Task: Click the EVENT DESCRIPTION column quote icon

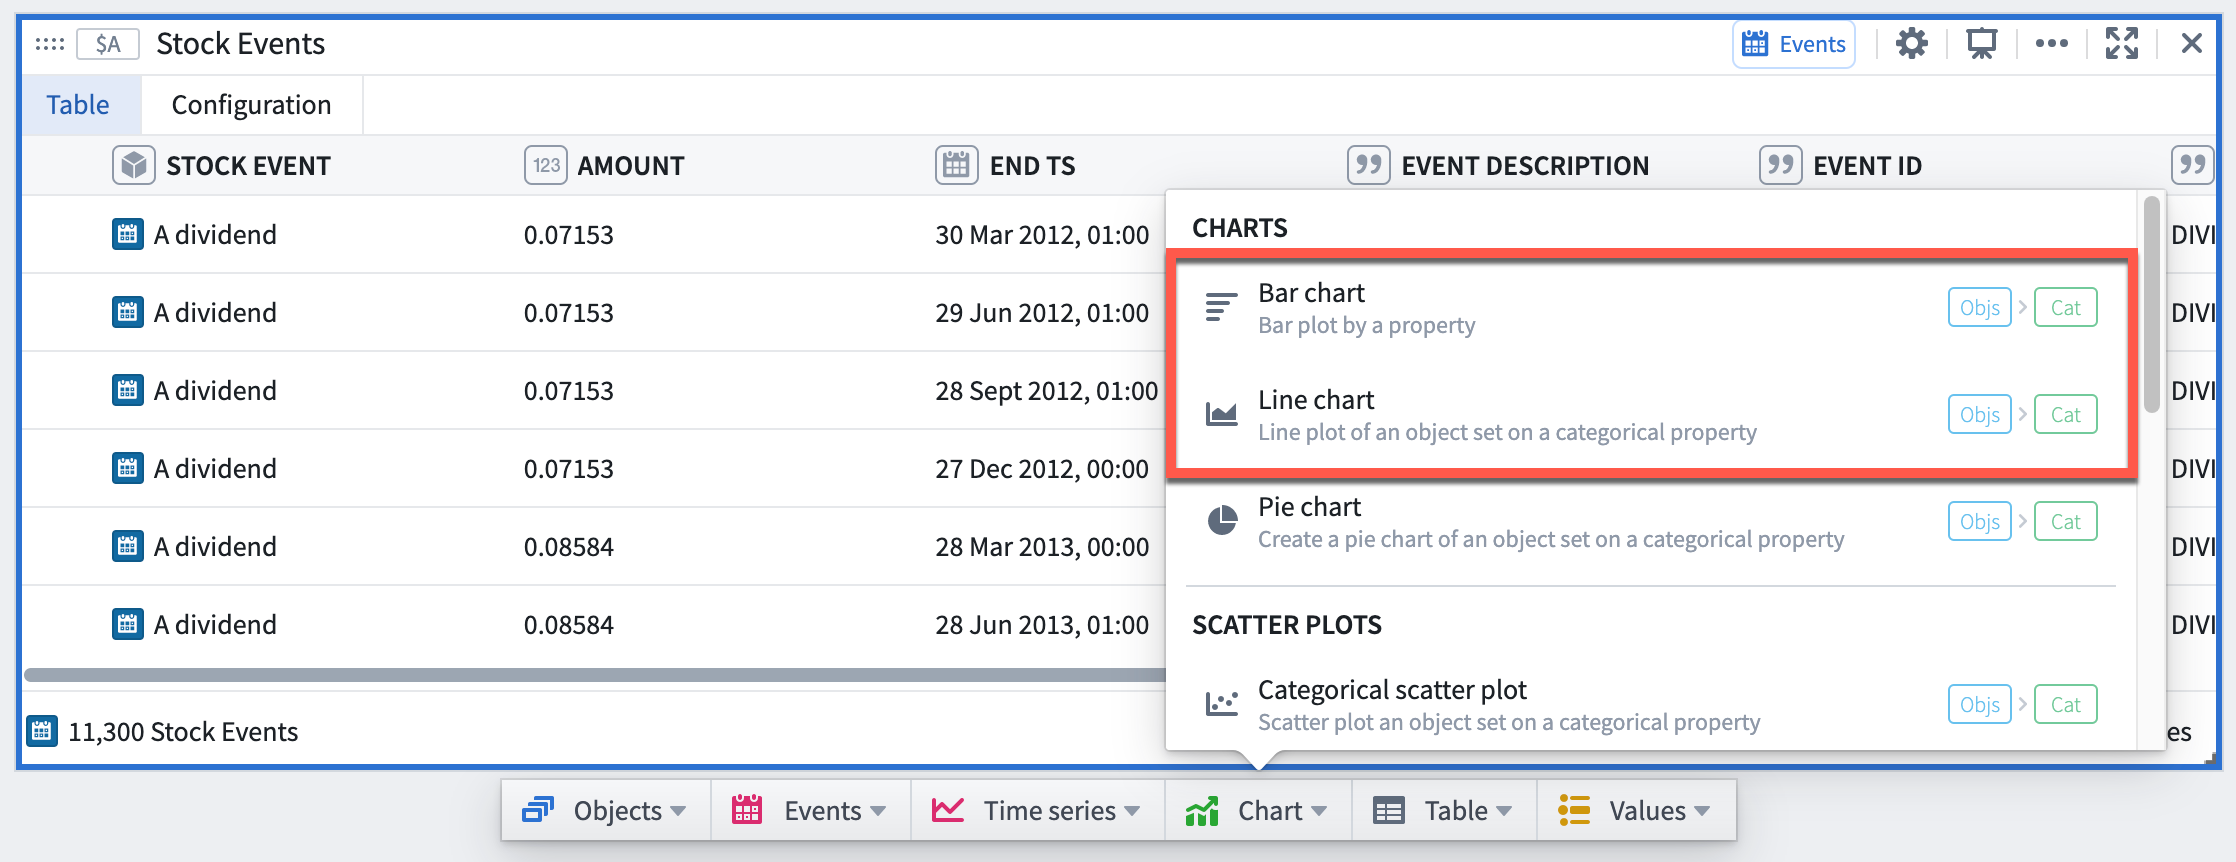Action: point(1369,165)
